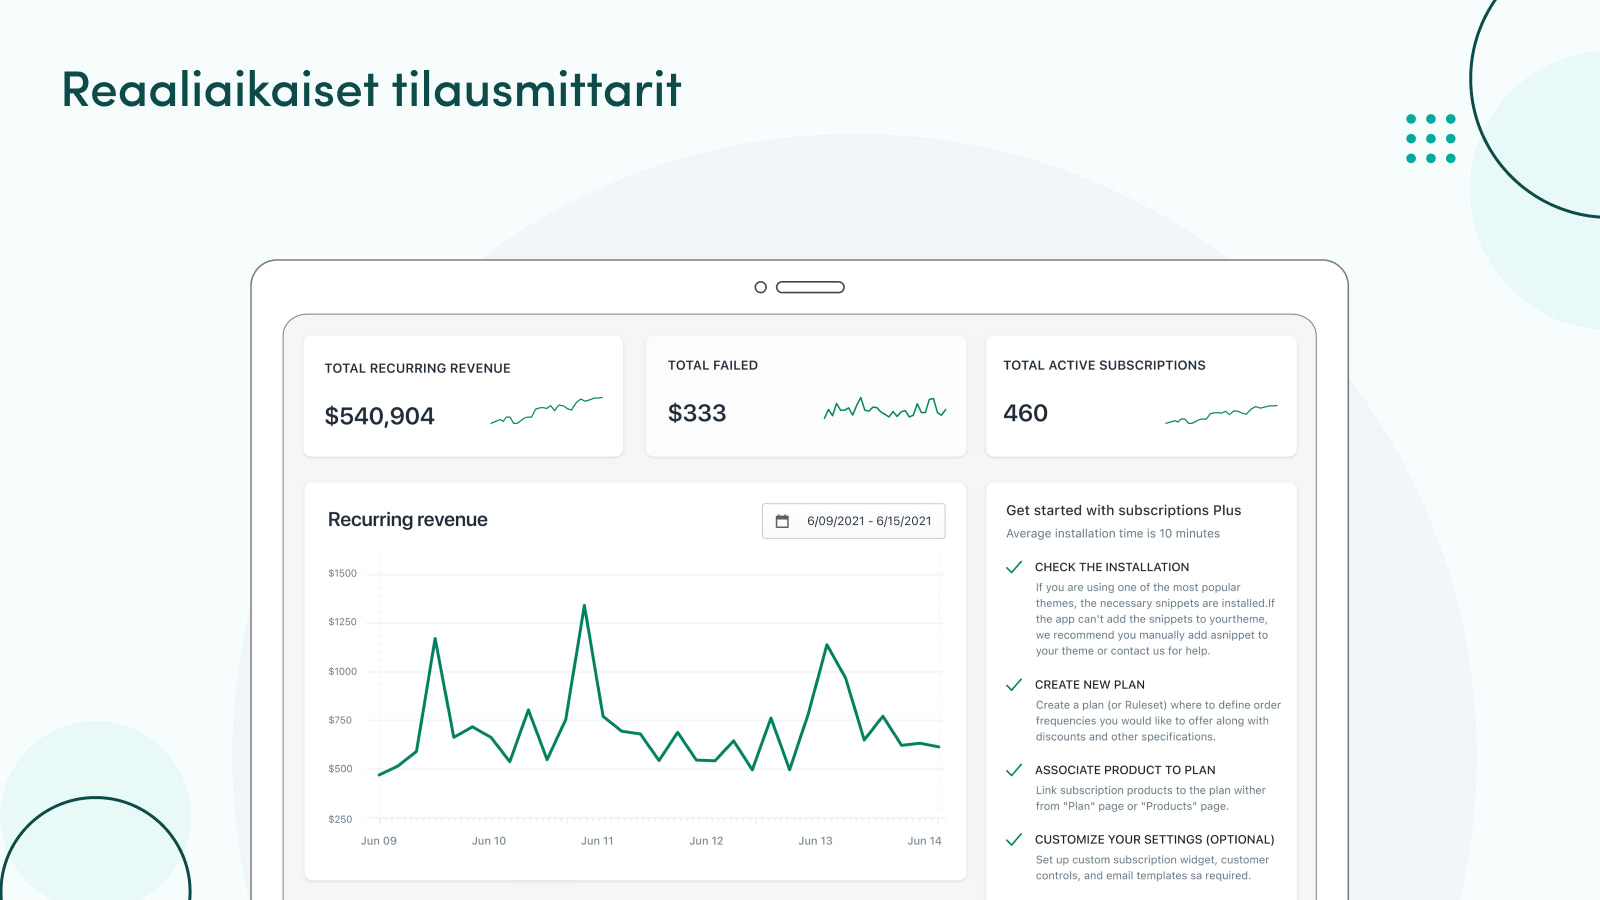This screenshot has width=1600, height=900.
Task: Open the 6/09/2021 - 6/15/2021 date range picker
Action: point(853,521)
